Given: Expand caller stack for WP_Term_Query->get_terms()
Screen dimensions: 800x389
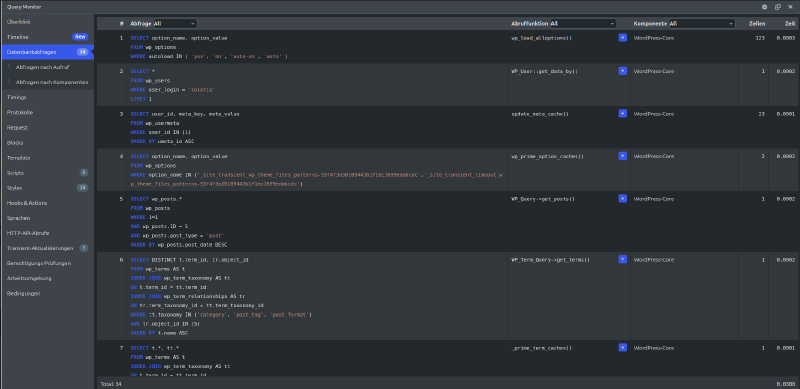Looking at the screenshot, I should pos(622,259).
